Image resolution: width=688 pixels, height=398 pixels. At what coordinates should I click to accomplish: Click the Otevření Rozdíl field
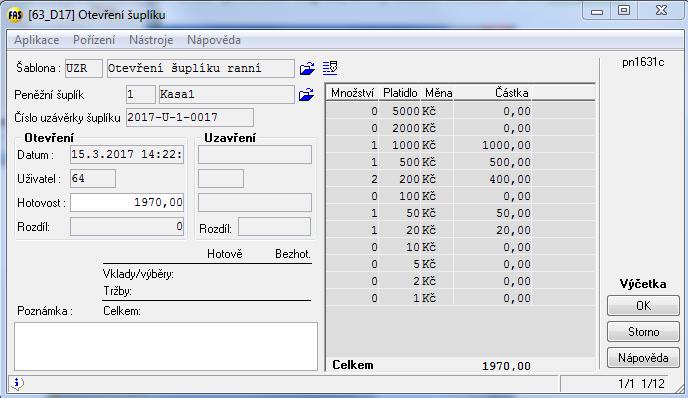(x=127, y=226)
